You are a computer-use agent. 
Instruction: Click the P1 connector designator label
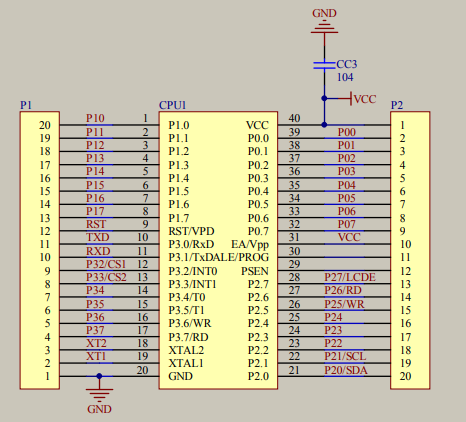[x=26, y=105]
